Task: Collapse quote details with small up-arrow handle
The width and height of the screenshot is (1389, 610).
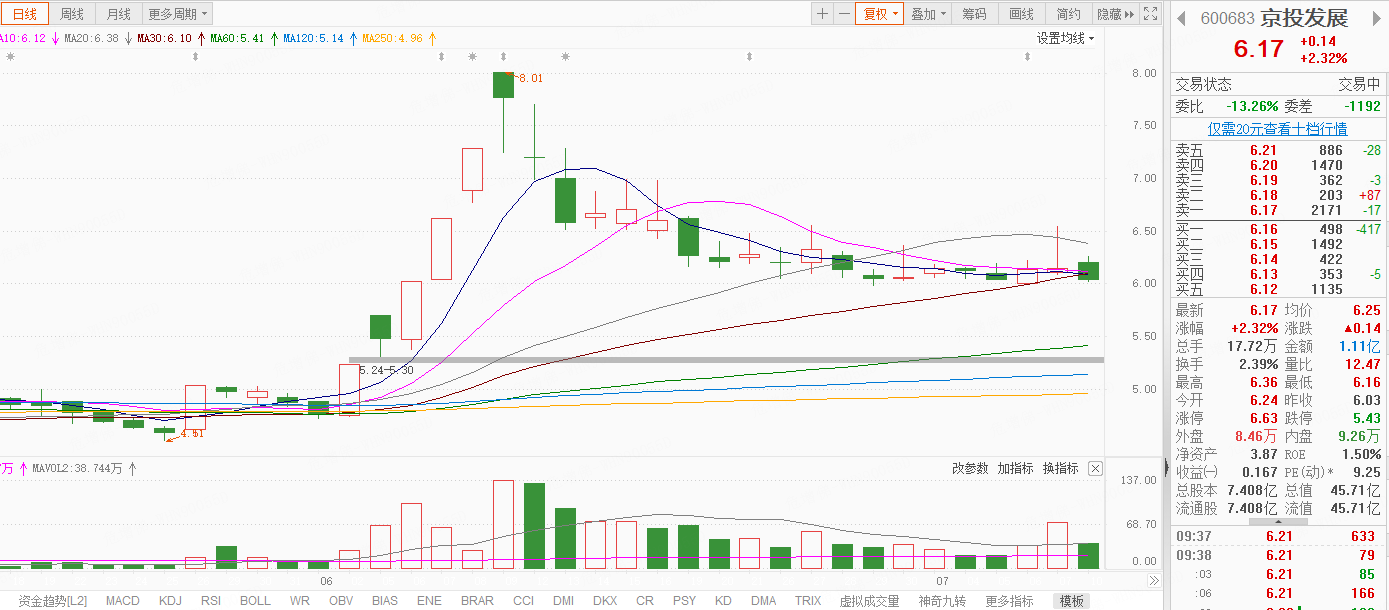Action: click(x=1277, y=521)
